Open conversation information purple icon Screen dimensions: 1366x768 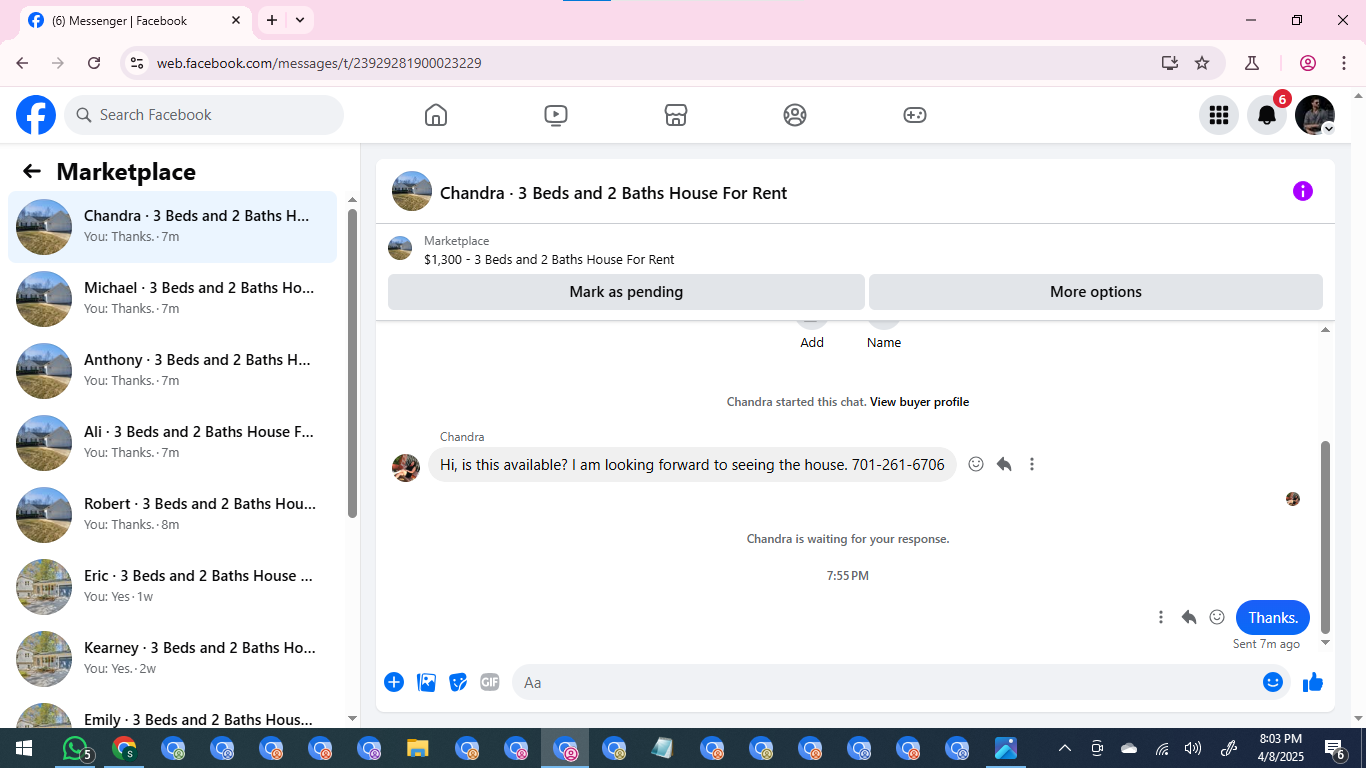(x=1303, y=191)
